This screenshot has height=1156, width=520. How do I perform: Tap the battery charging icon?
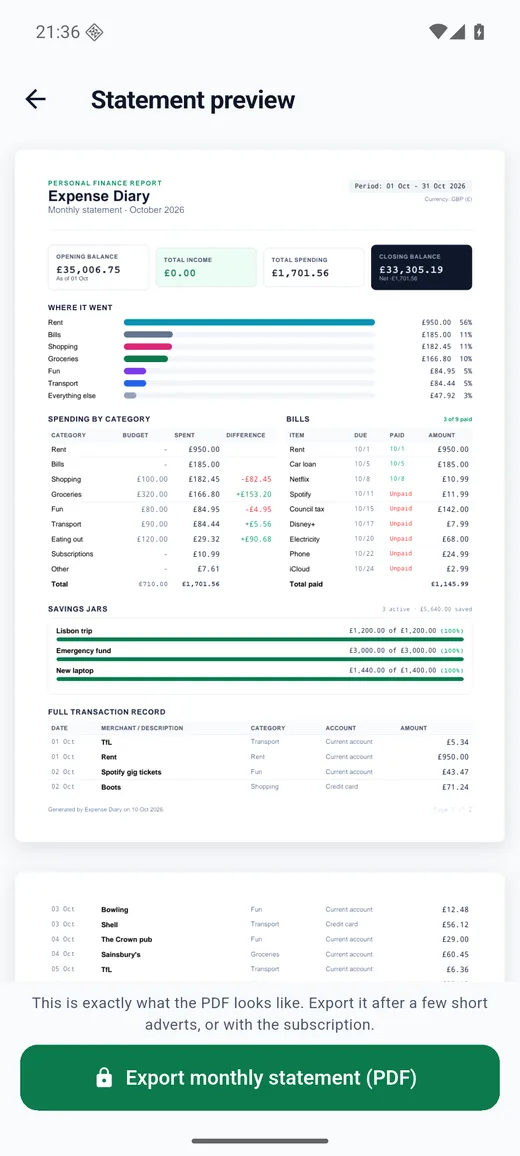coord(479,32)
